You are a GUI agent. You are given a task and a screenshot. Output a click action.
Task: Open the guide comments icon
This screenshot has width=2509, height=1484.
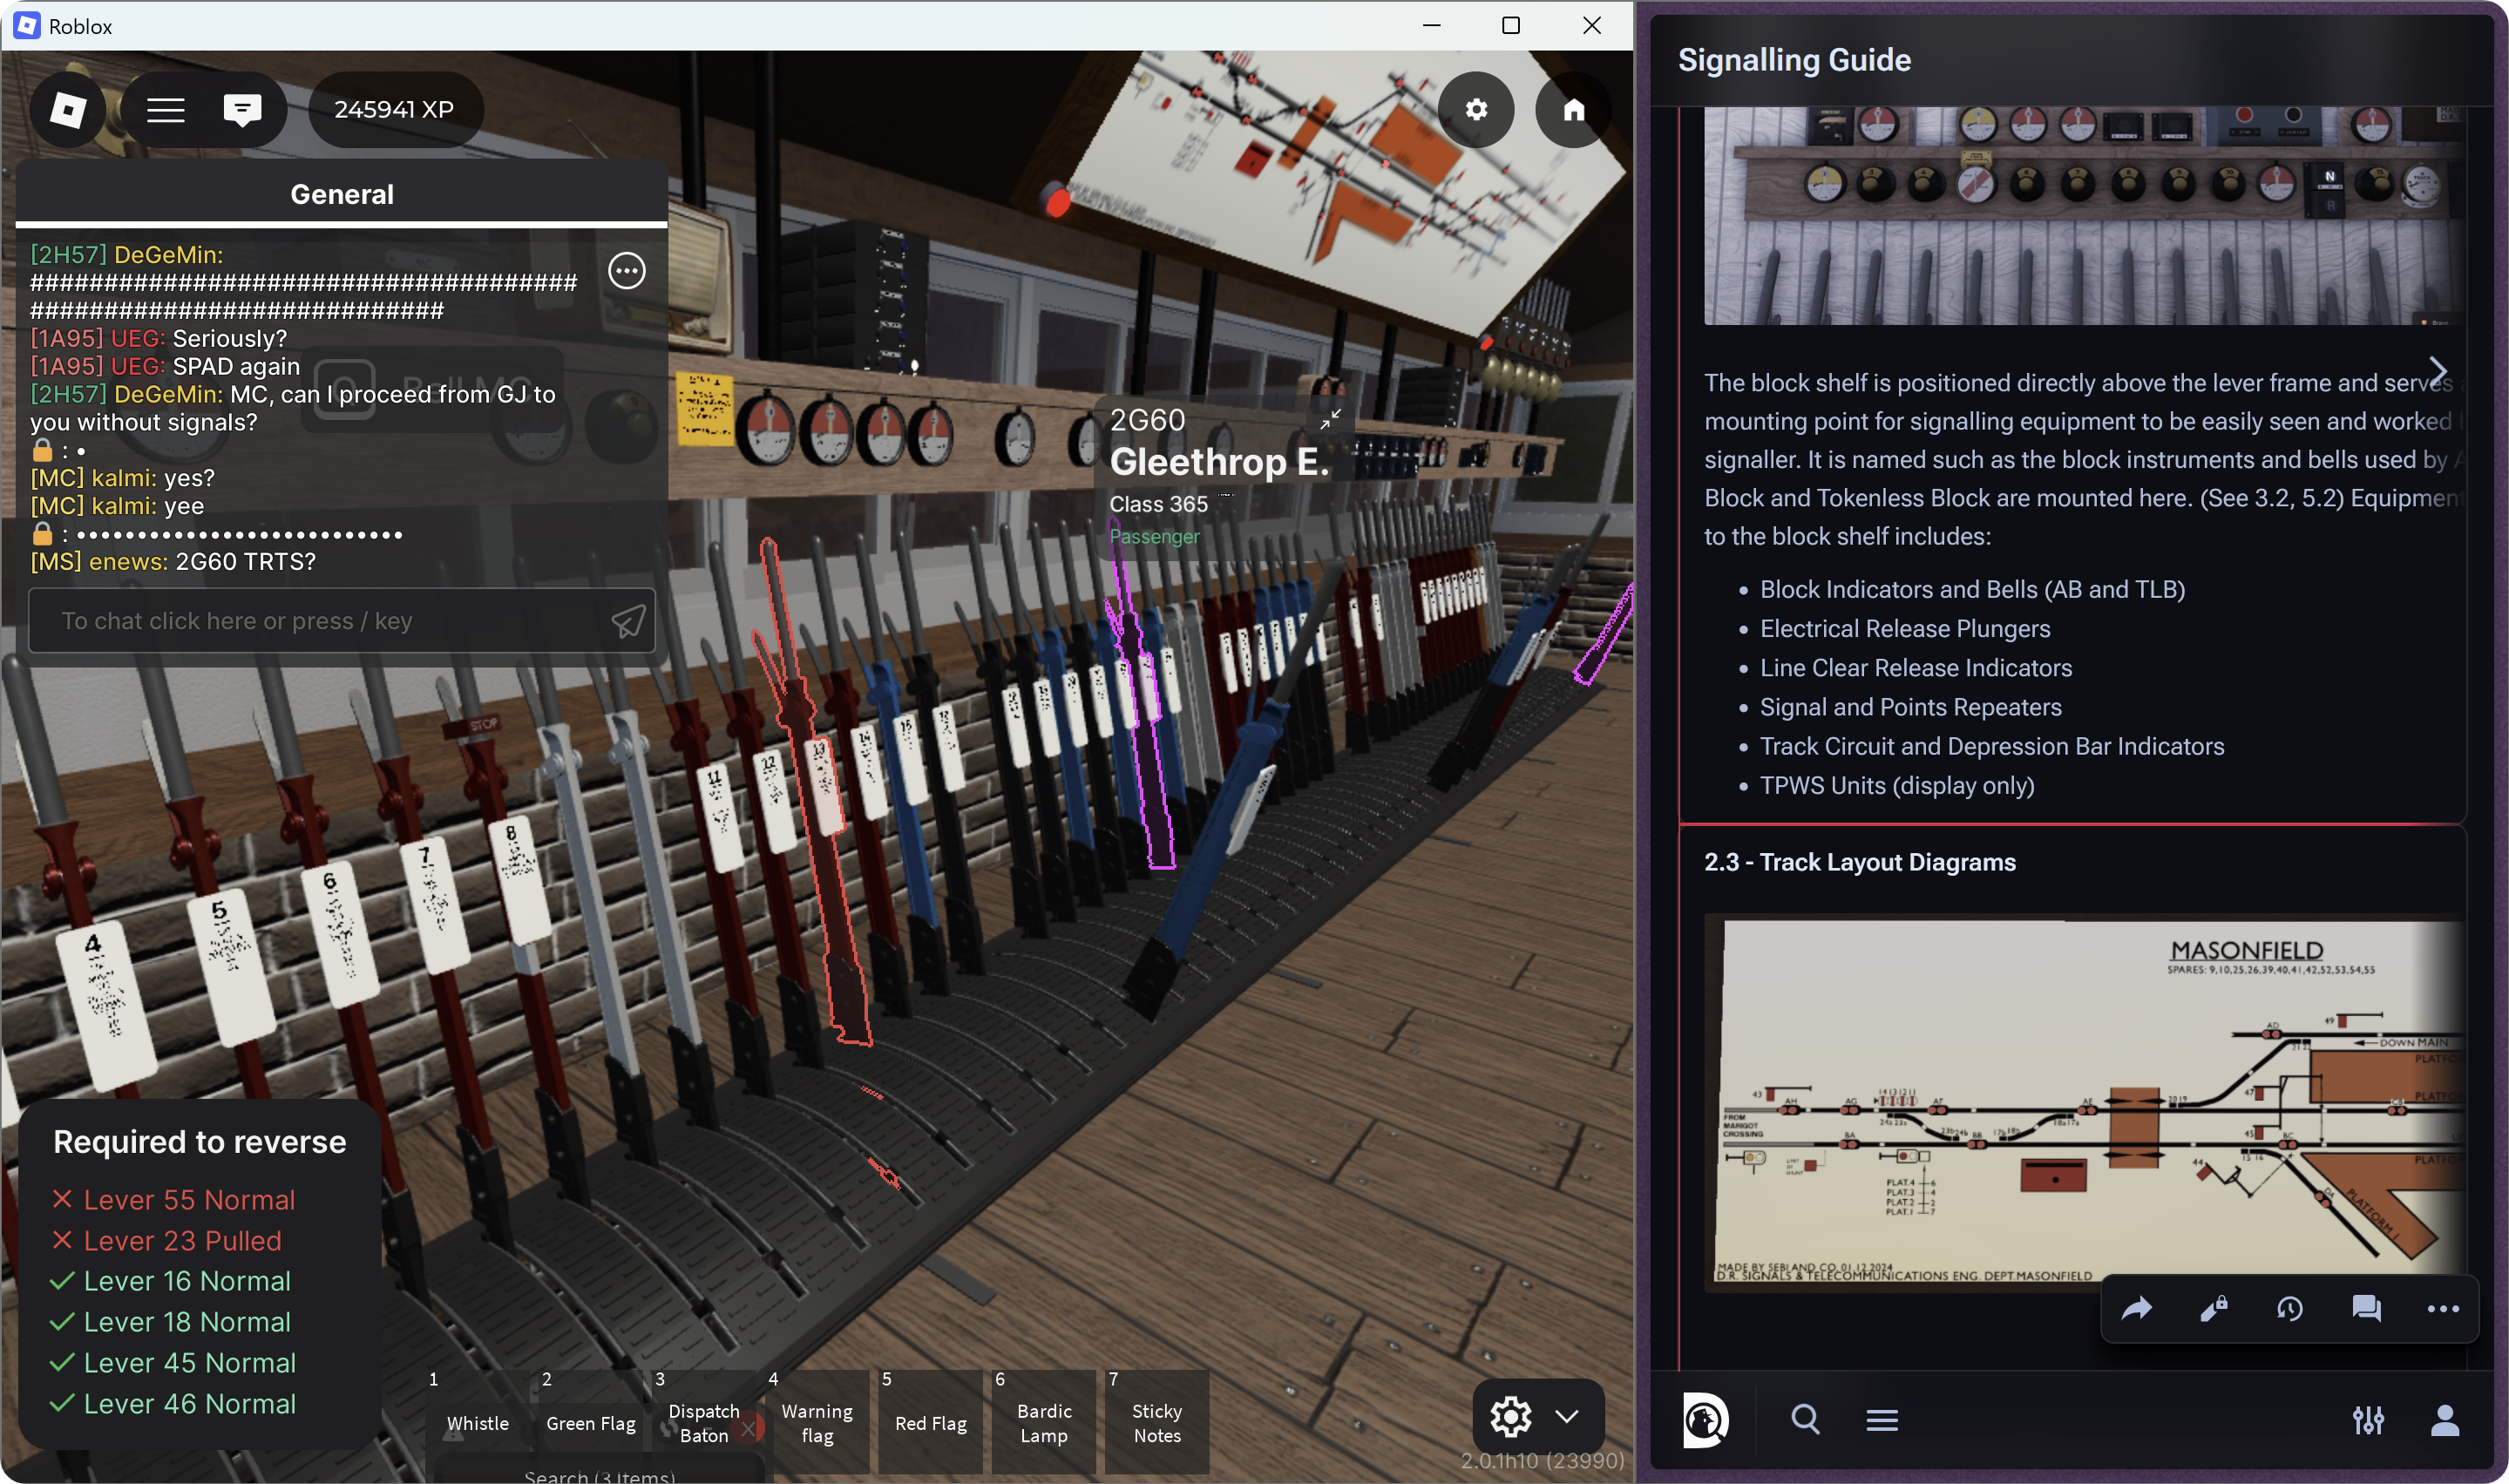pyautogui.click(x=2366, y=1308)
